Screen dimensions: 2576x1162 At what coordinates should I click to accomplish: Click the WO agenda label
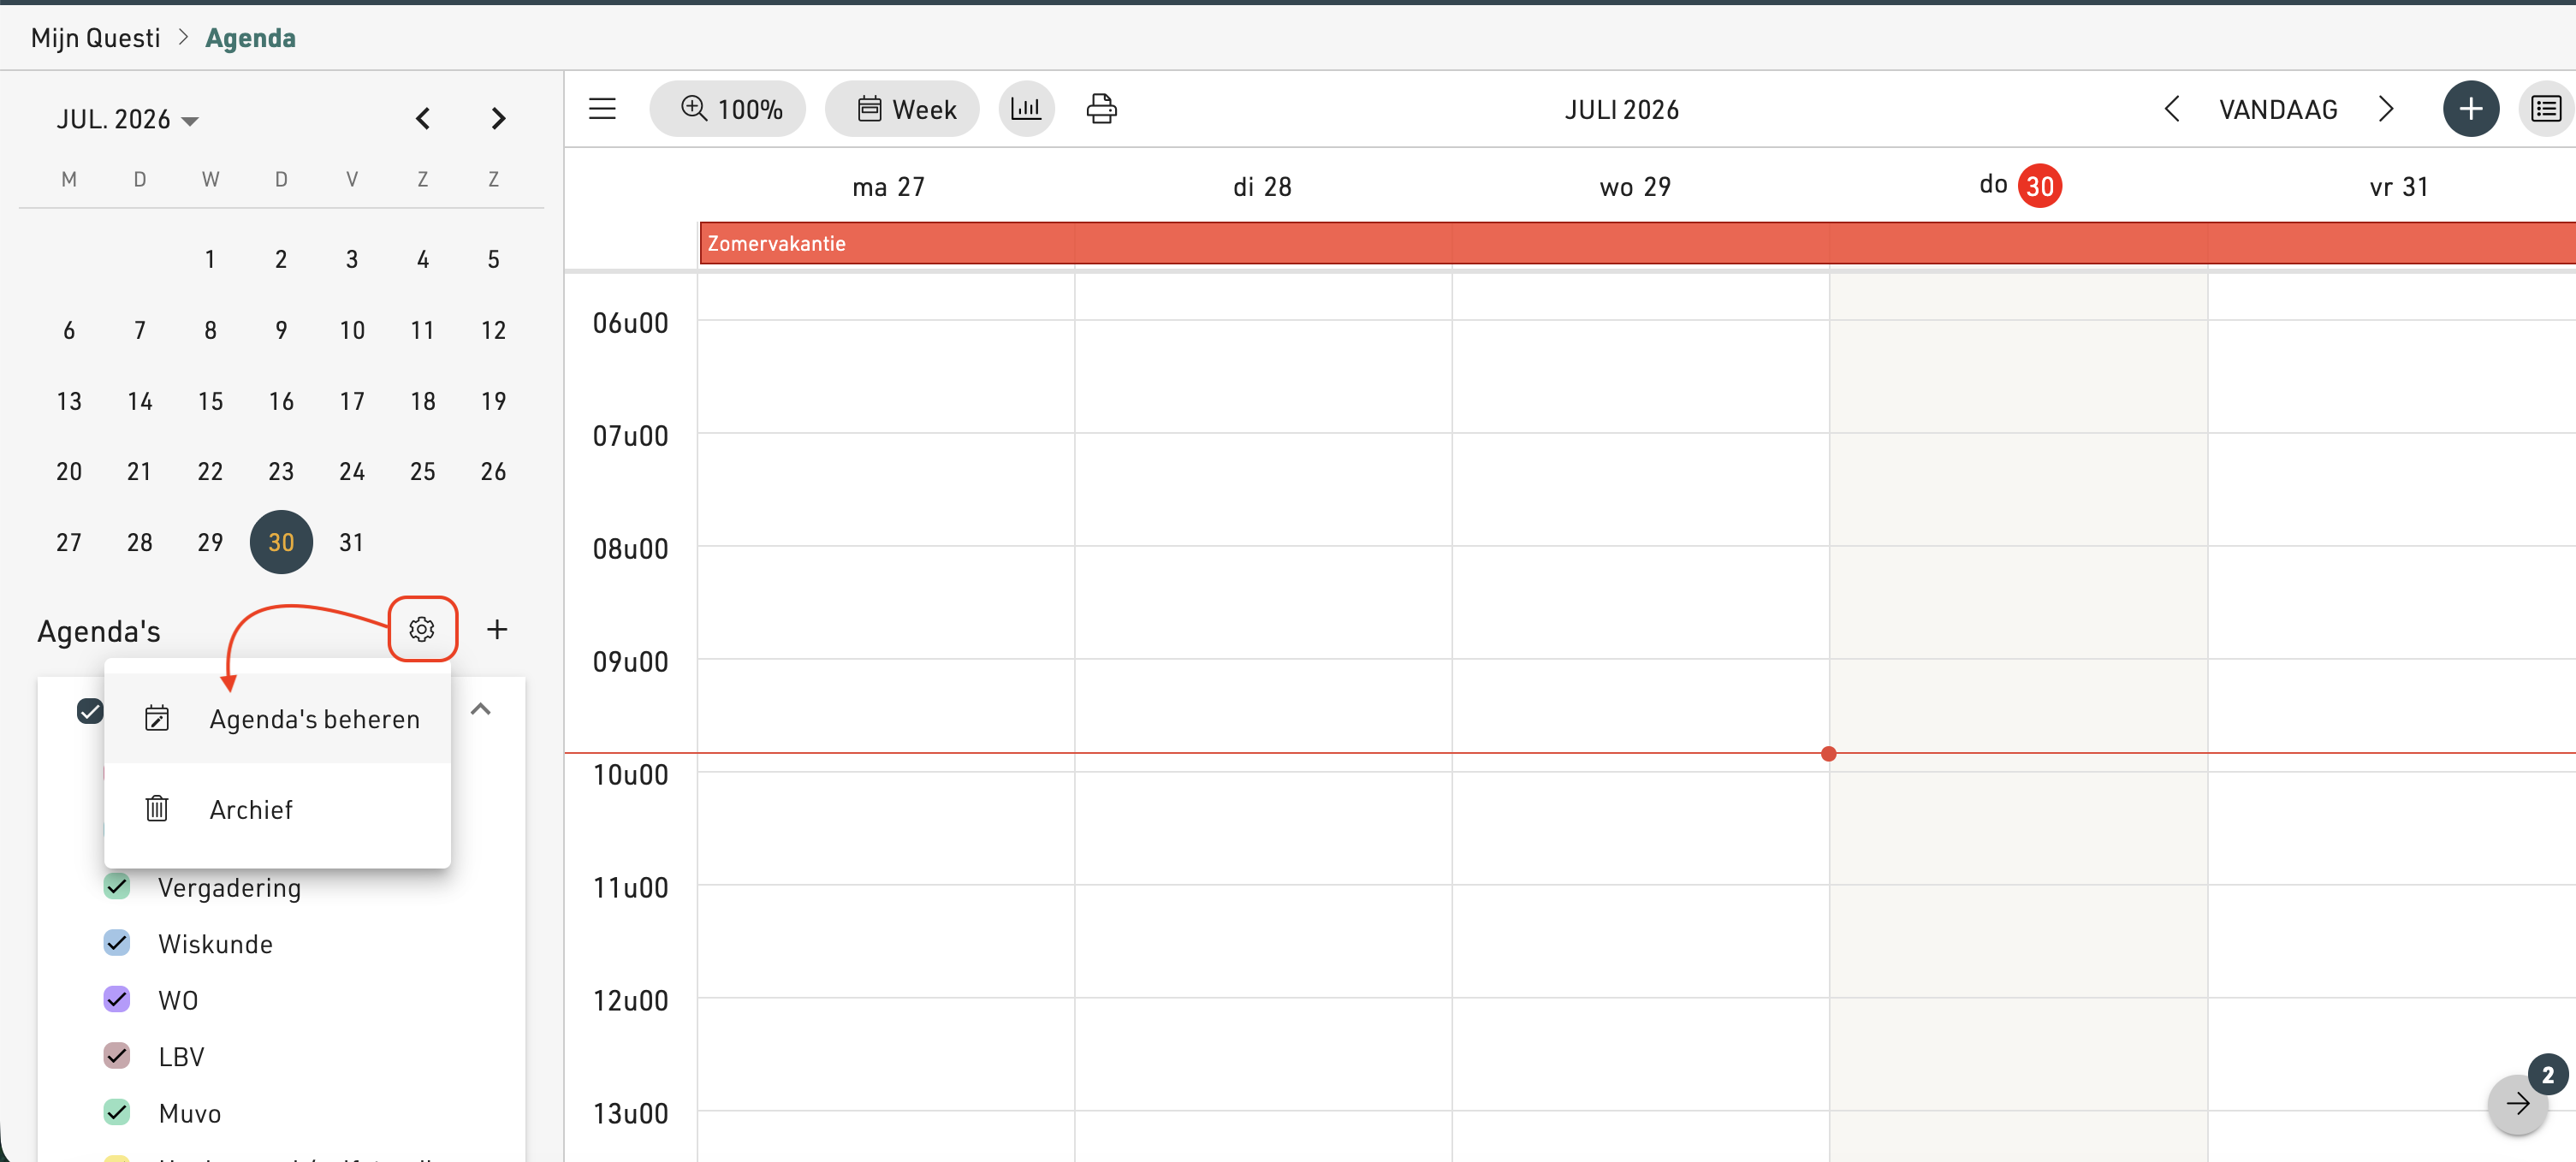coord(178,1000)
